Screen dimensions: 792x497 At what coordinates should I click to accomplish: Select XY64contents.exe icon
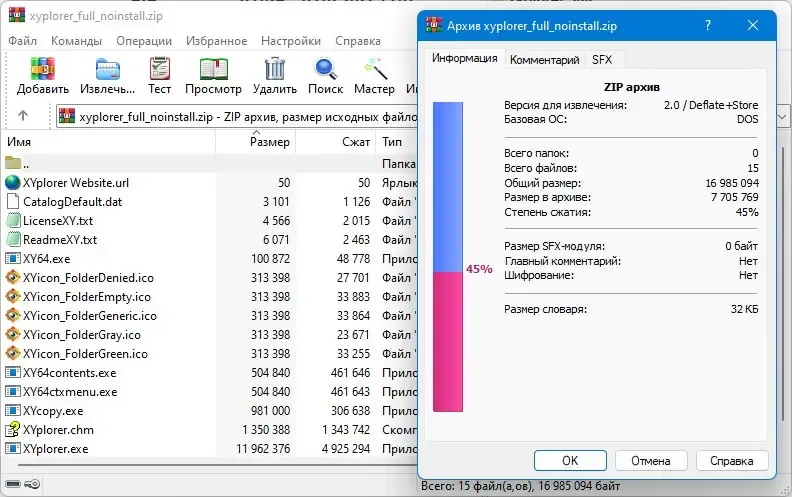(x=13, y=373)
